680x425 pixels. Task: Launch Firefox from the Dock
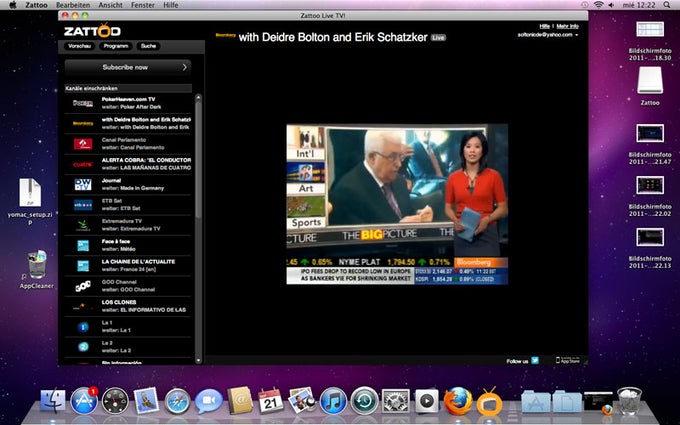tap(458, 400)
